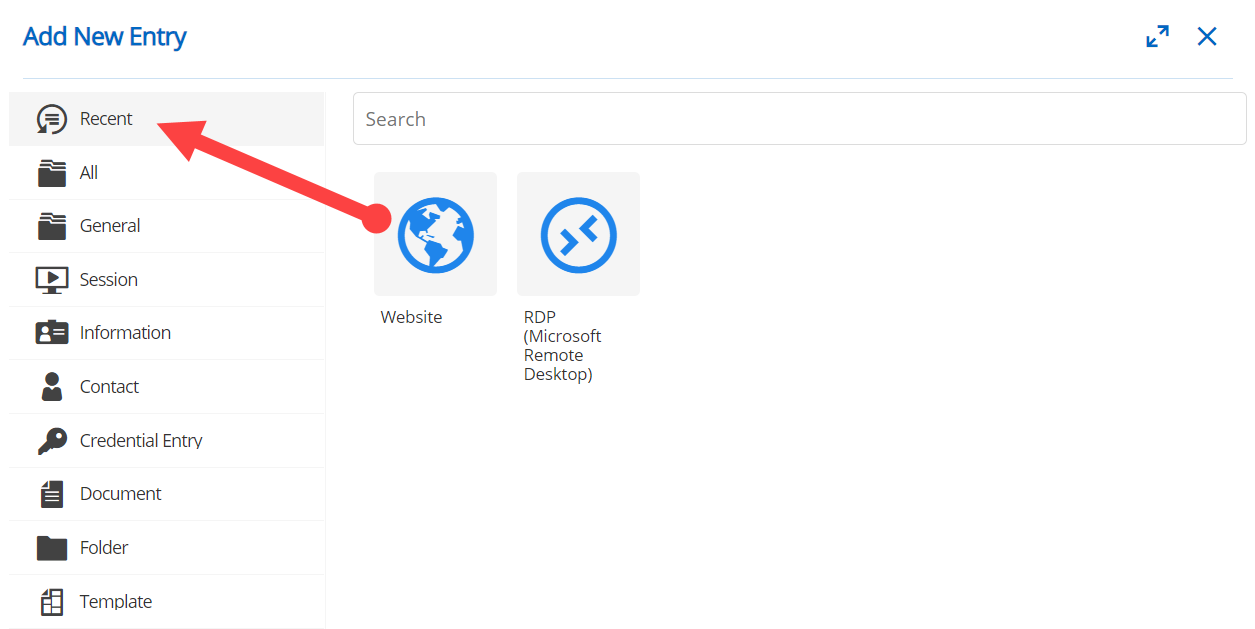Select the Session category label
Screen dimensions: 1255x629
tap(109, 280)
